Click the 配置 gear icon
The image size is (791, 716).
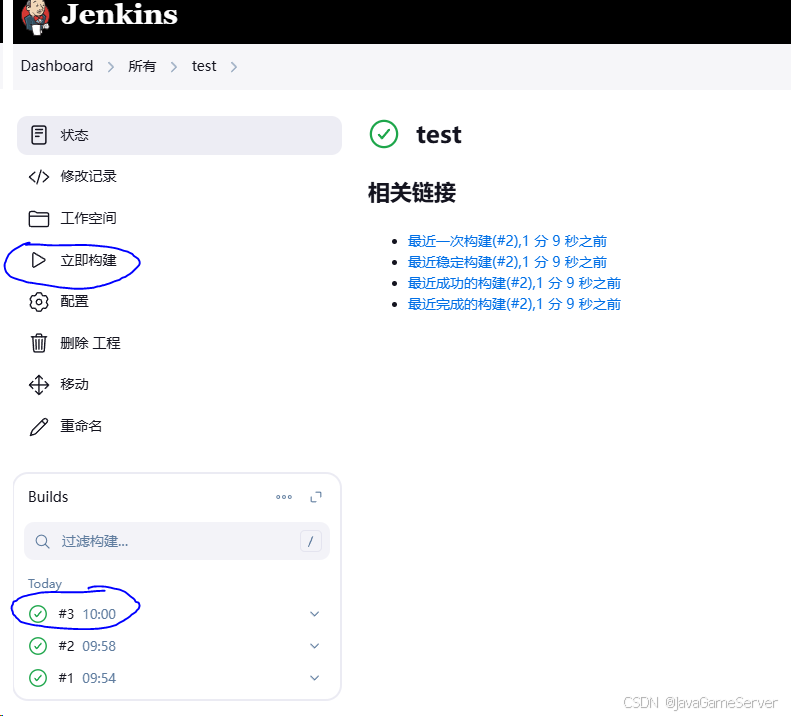pos(39,302)
